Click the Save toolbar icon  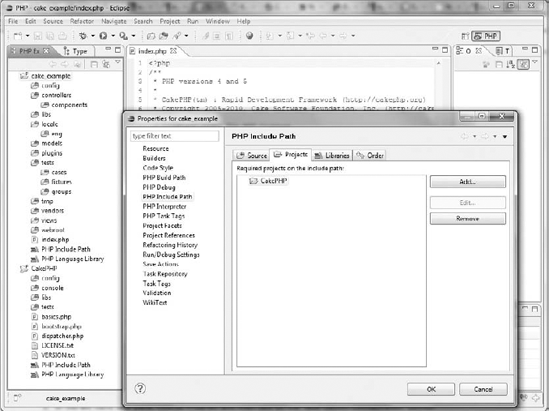click(38, 36)
